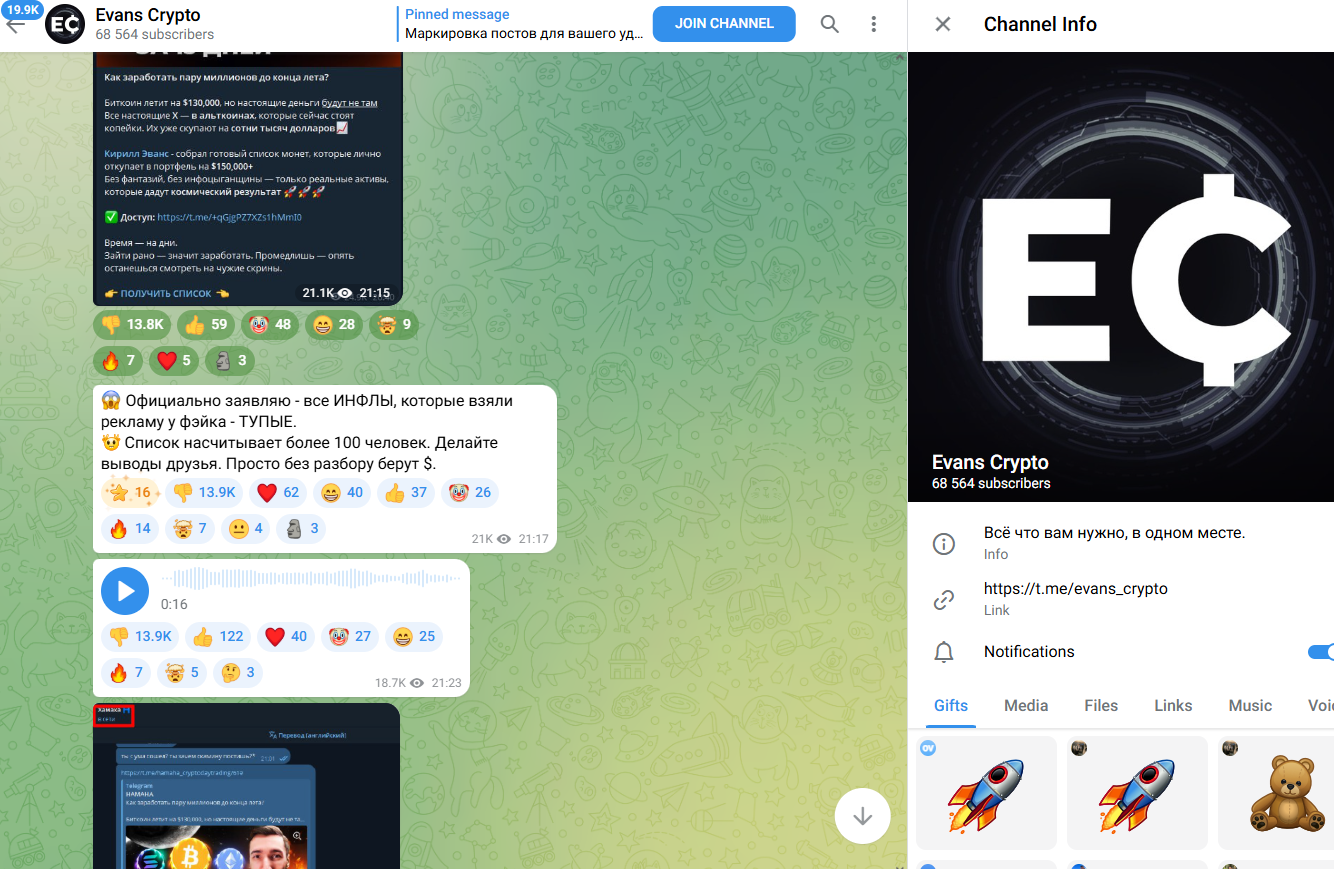Click clown reaction with 27 count
1334x869 pixels.
coord(350,636)
